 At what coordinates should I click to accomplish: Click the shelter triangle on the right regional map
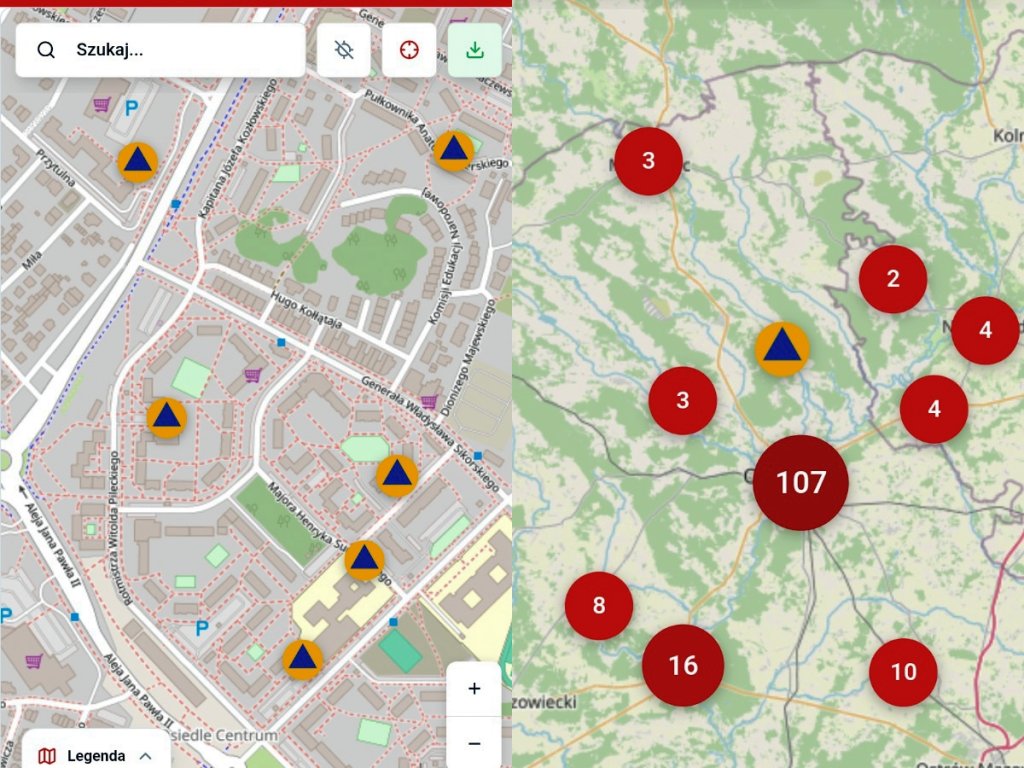[x=784, y=350]
